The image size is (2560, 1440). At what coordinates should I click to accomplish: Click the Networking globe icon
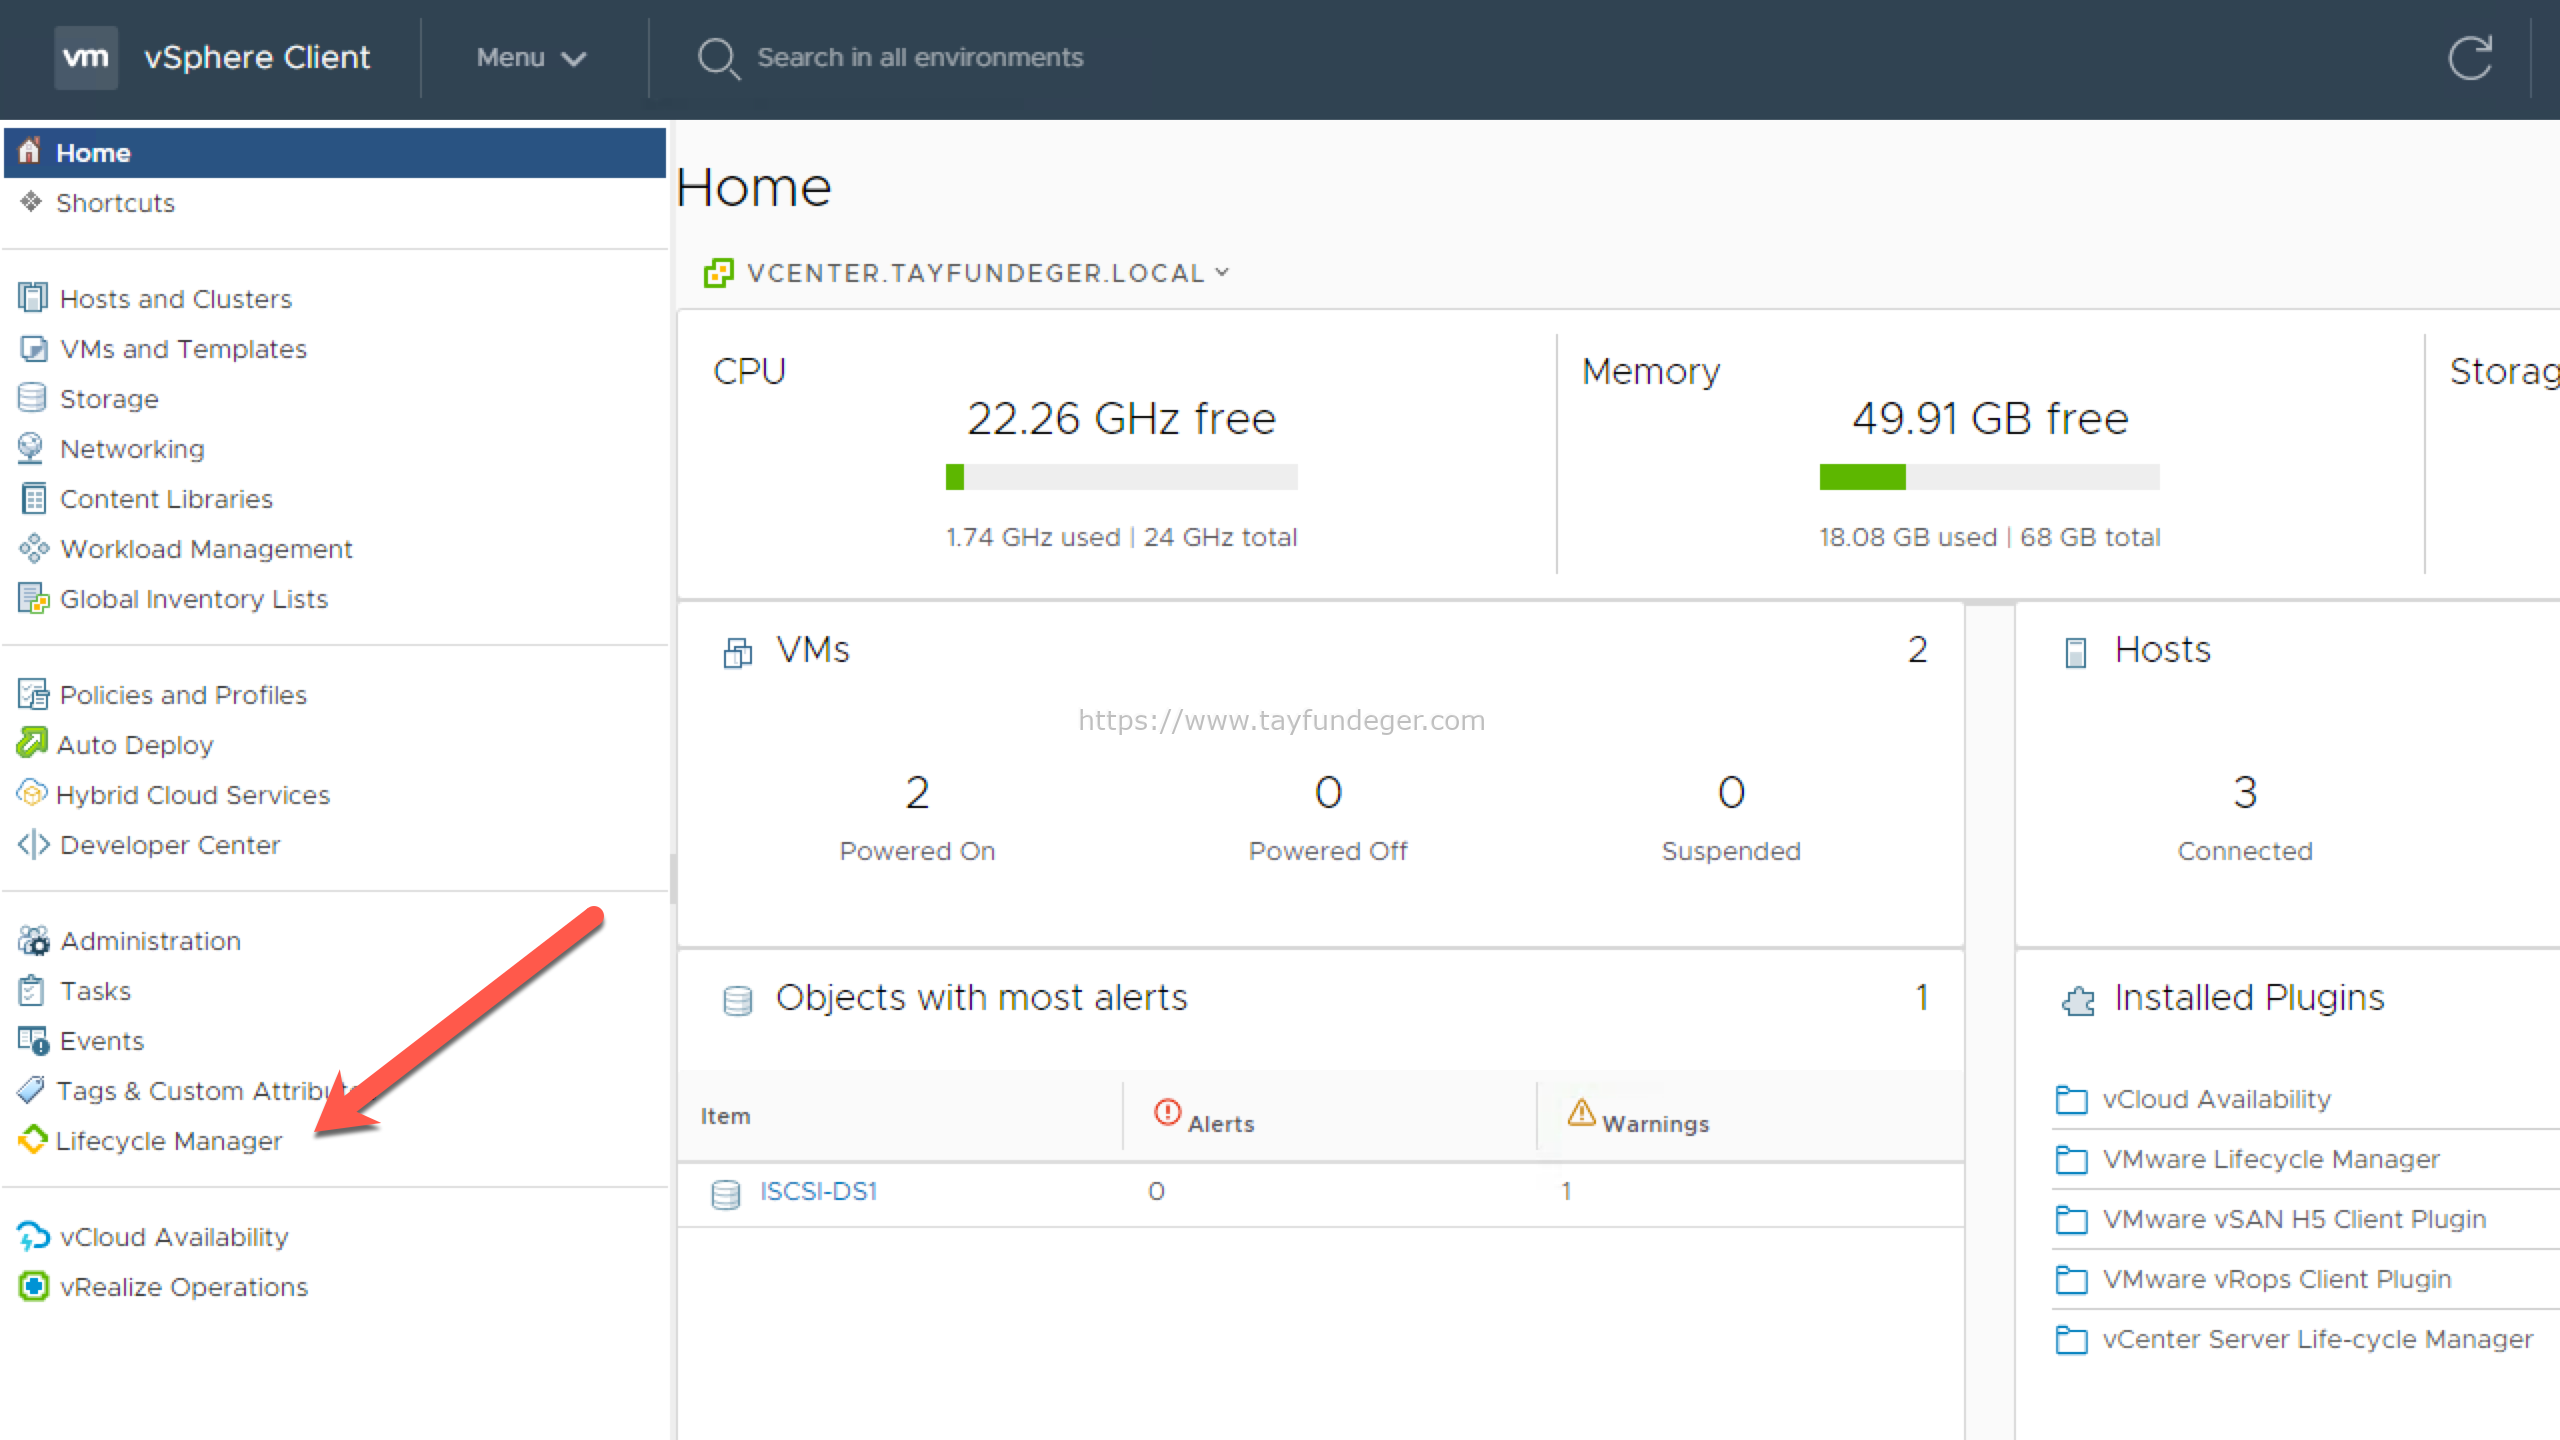31,448
